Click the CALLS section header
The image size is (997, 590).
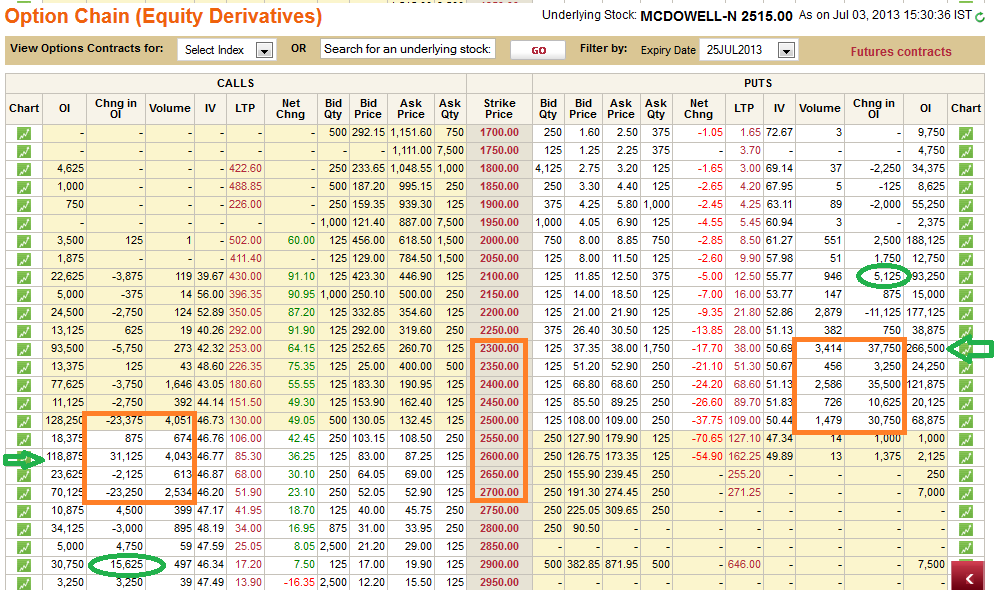[x=235, y=83]
